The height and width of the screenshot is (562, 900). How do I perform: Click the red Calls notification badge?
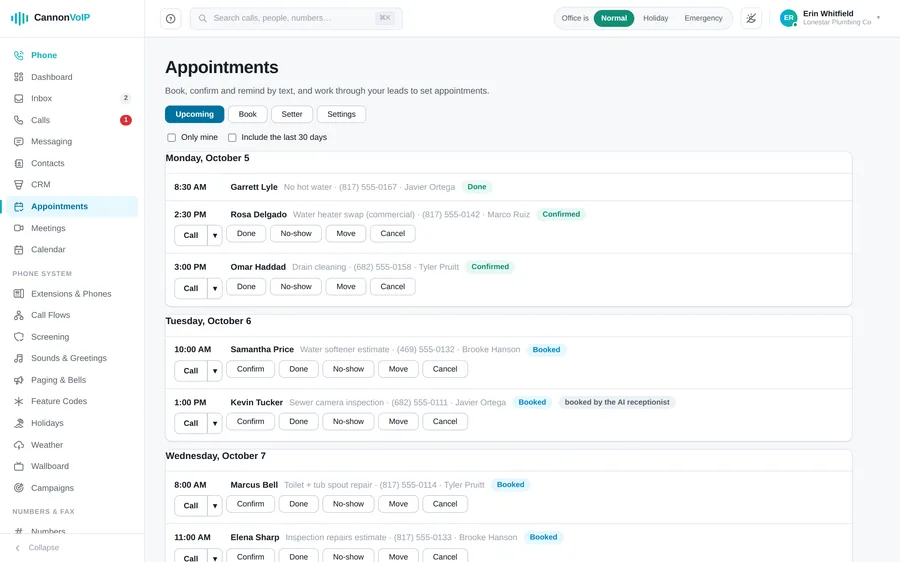[126, 120]
